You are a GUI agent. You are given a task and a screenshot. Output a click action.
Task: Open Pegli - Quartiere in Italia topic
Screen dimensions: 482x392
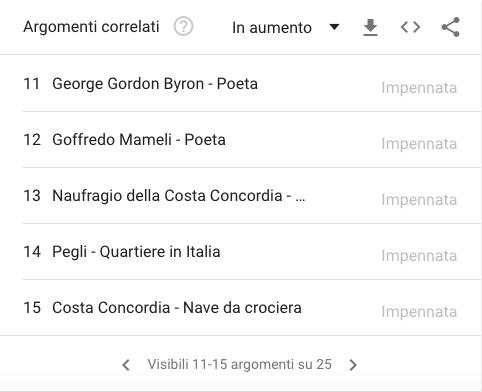click(136, 251)
